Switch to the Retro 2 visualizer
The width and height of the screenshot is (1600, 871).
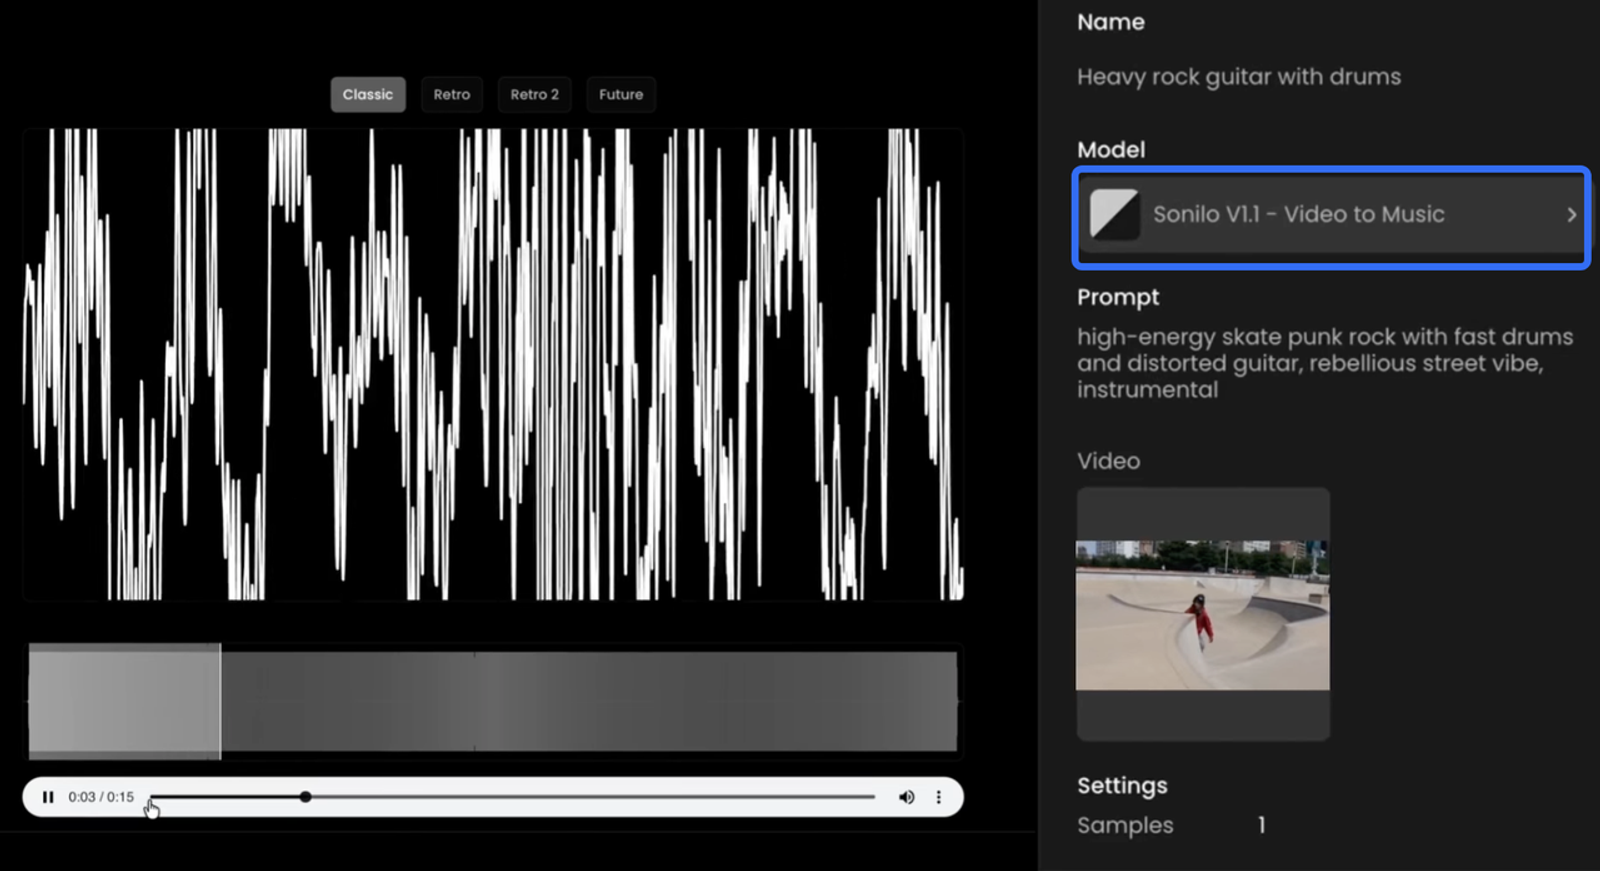tap(535, 94)
